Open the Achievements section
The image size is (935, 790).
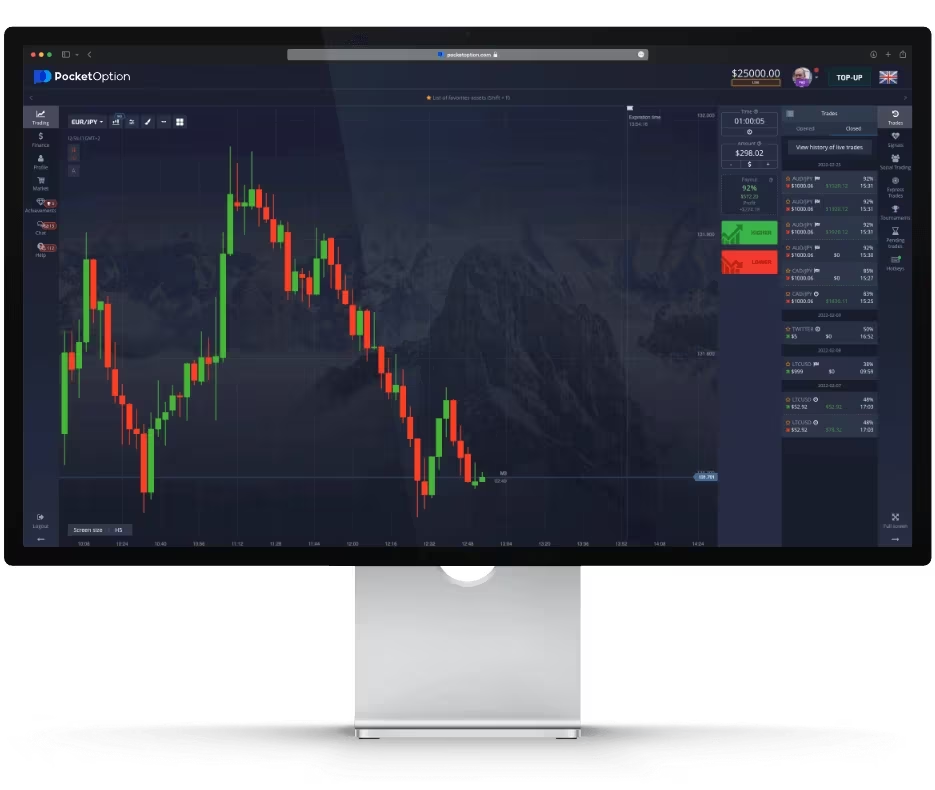click(41, 205)
